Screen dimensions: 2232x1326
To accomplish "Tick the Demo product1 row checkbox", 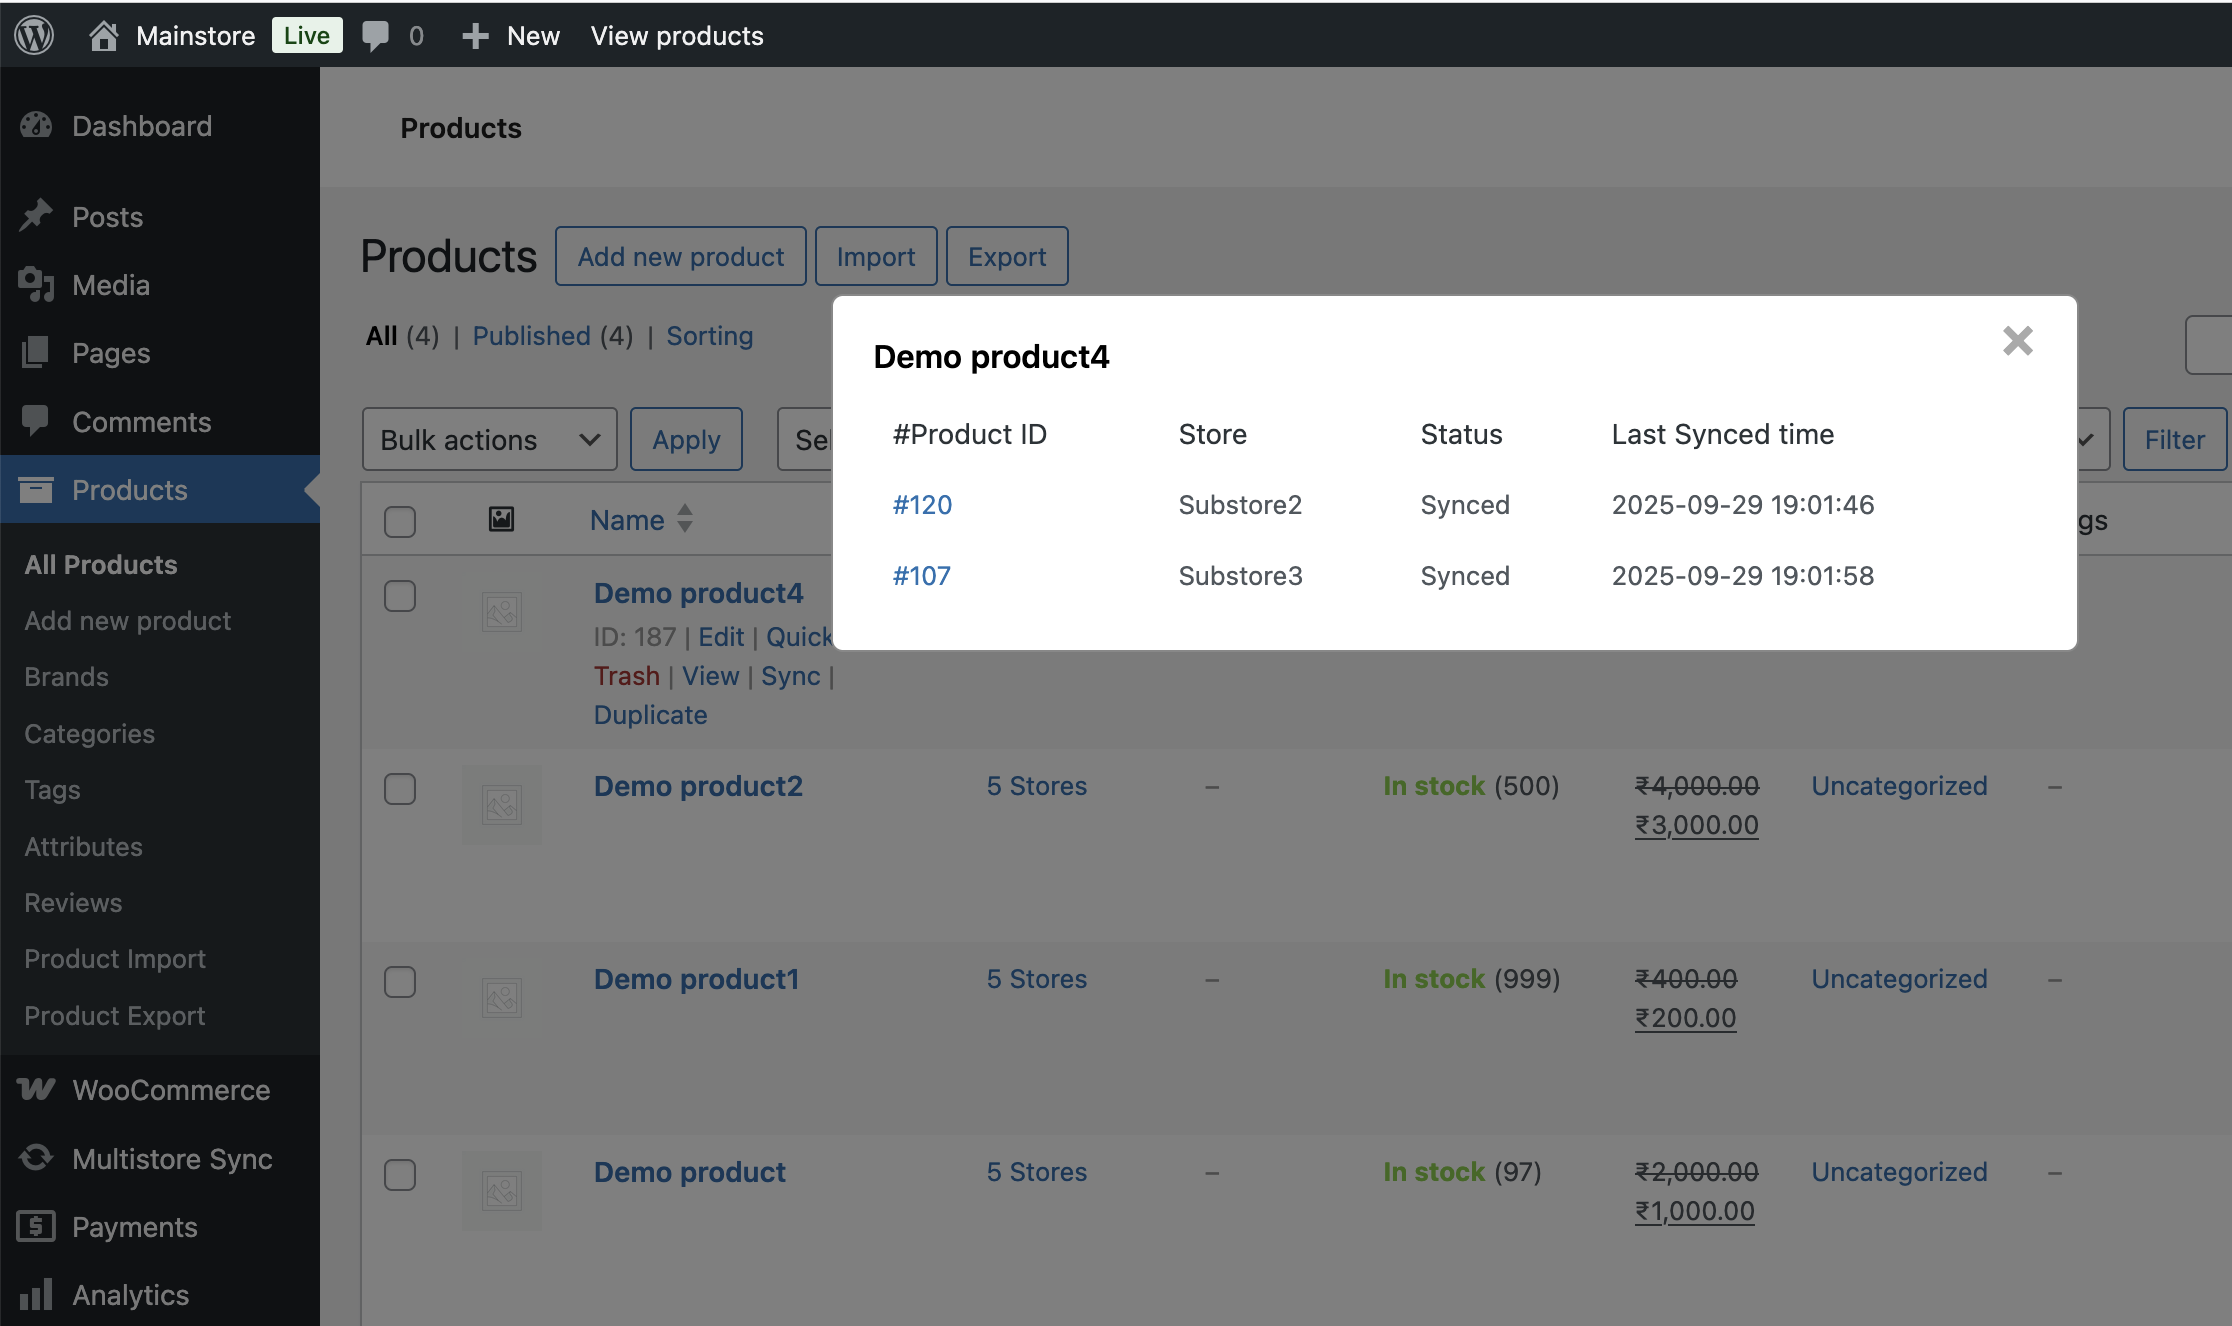I will (400, 981).
